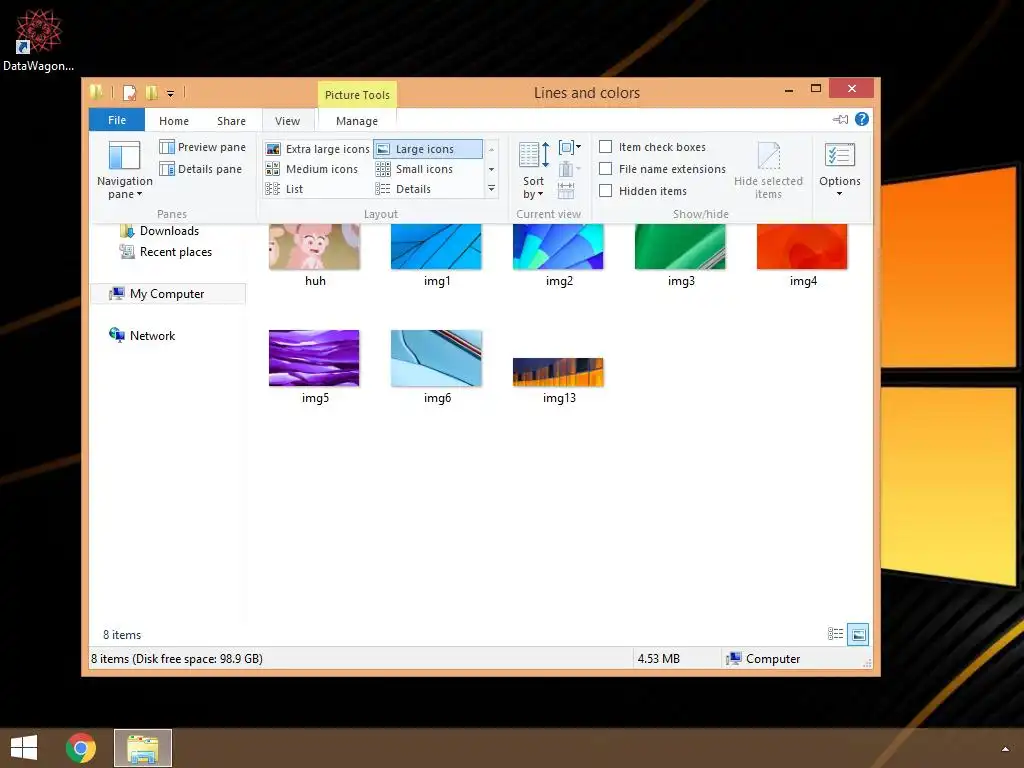Select Details layout in ribbon

coord(403,189)
